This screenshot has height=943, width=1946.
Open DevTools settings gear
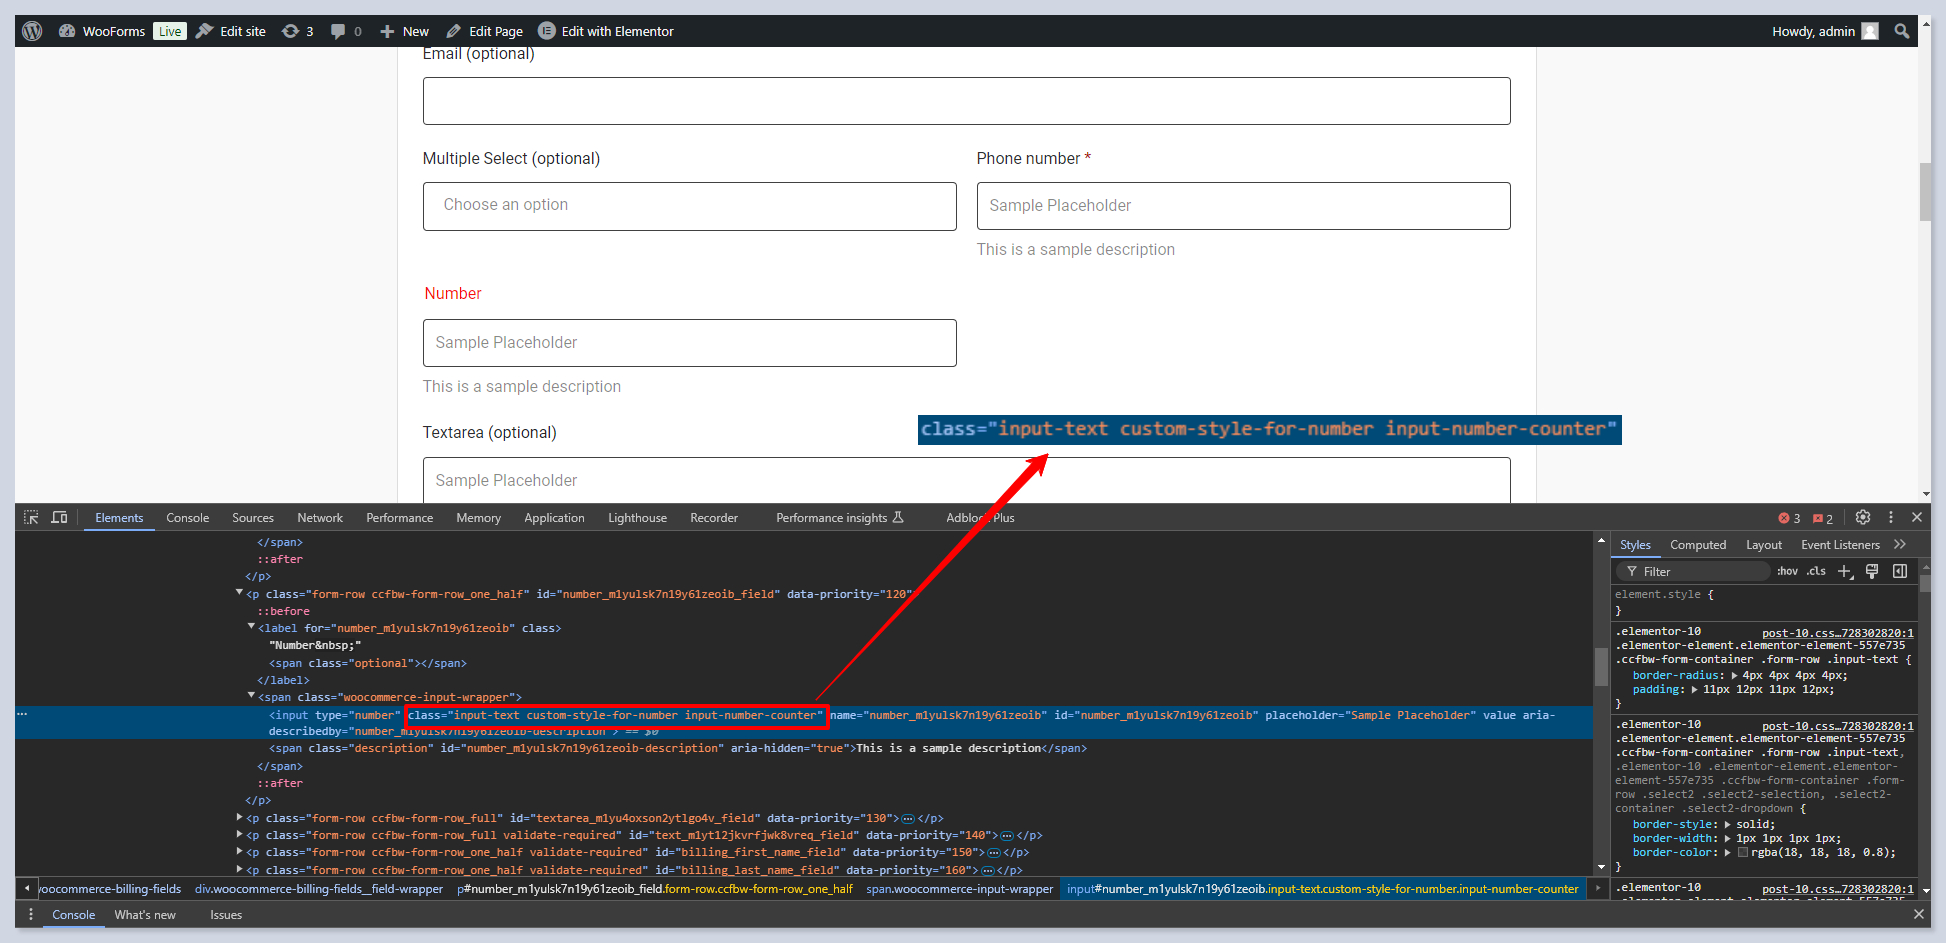[1862, 517]
